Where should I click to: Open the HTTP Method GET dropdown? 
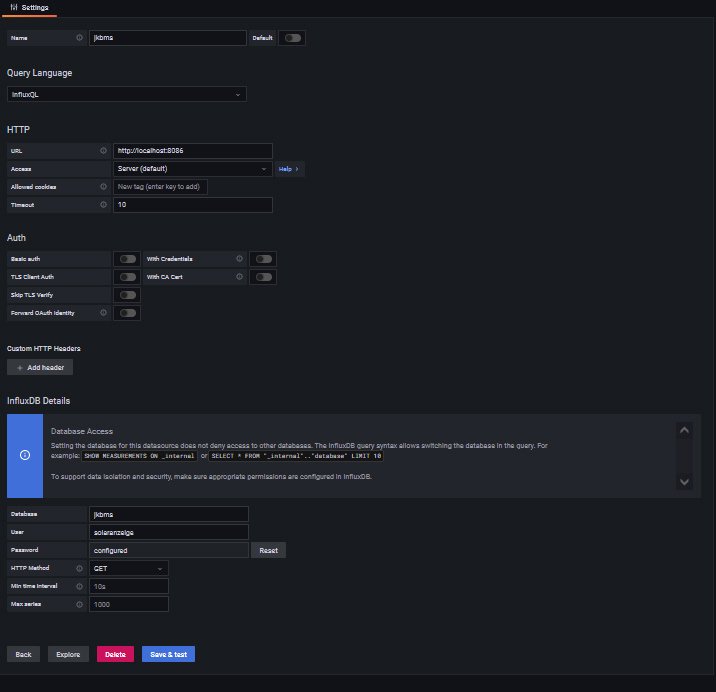[128, 568]
